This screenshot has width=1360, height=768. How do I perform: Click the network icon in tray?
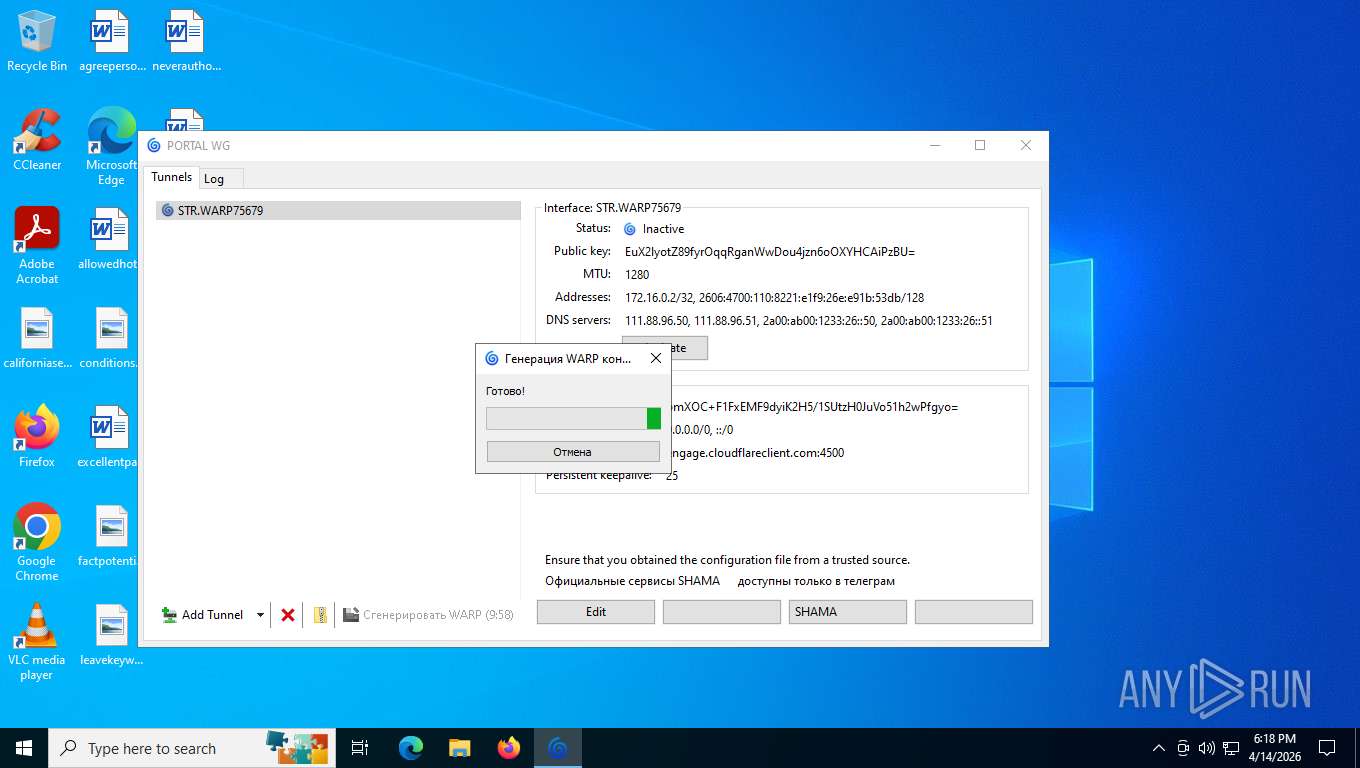point(1231,748)
